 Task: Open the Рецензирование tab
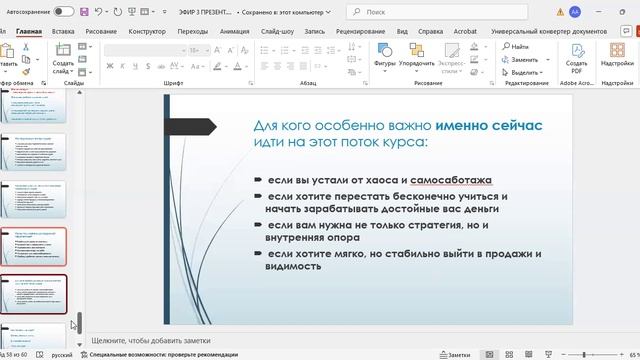tap(360, 31)
